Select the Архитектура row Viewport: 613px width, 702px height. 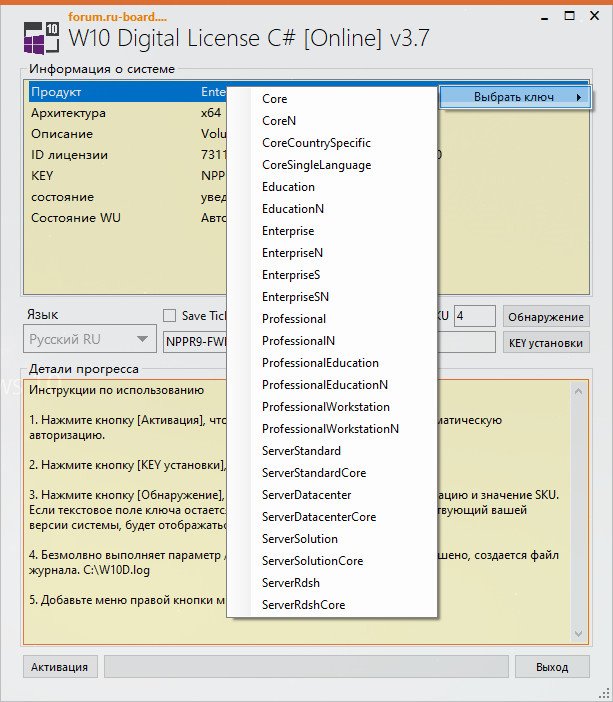point(128,113)
